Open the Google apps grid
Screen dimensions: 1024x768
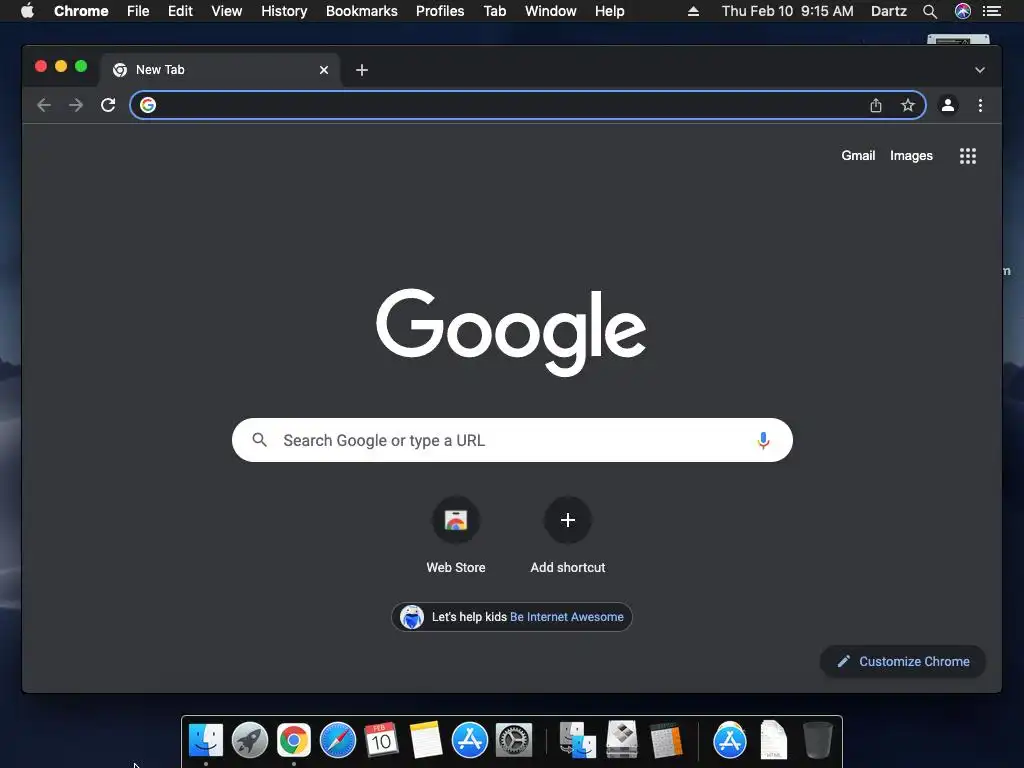[968, 156]
